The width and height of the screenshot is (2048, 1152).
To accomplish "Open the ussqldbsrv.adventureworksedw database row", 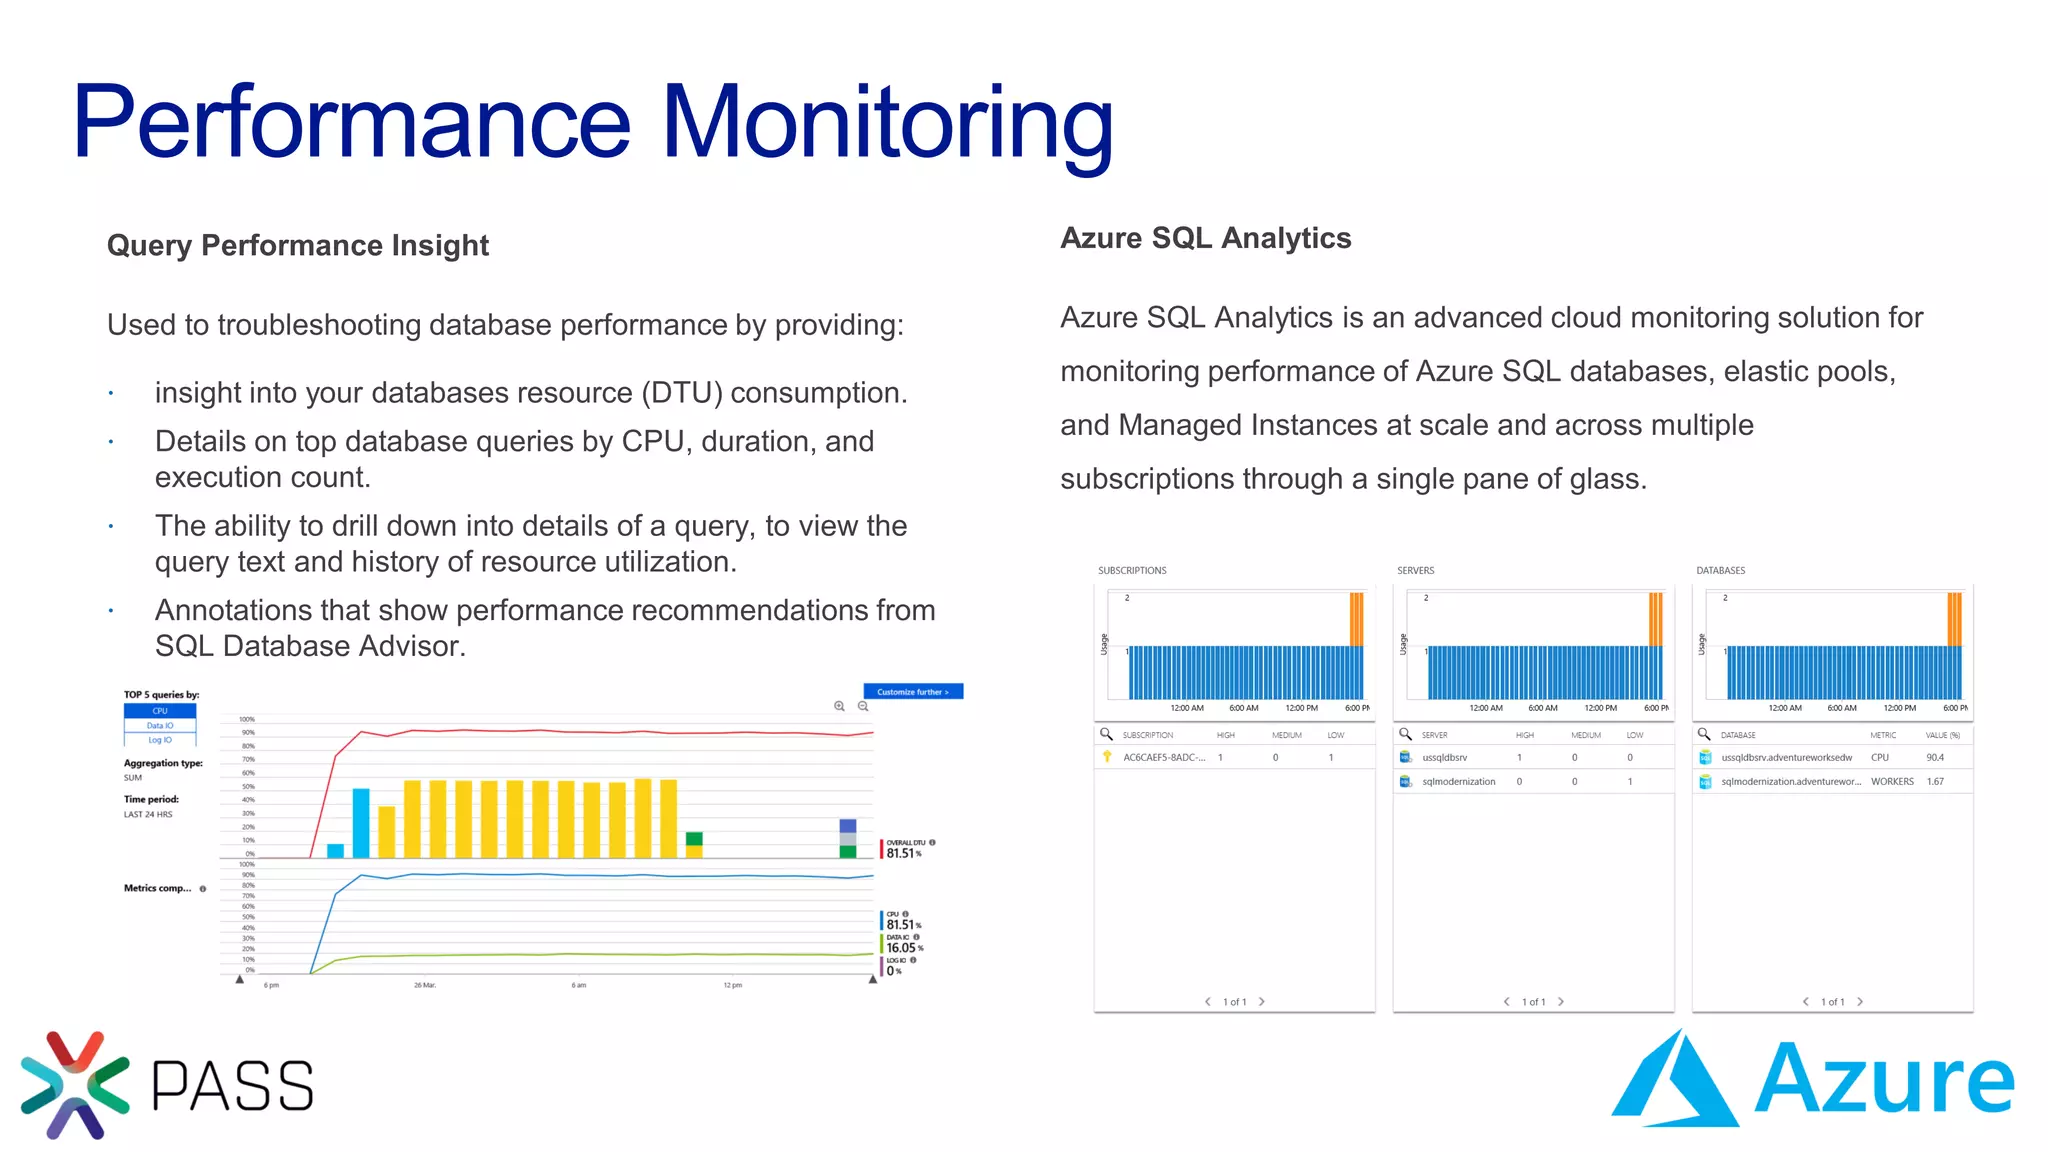I will (x=1833, y=757).
